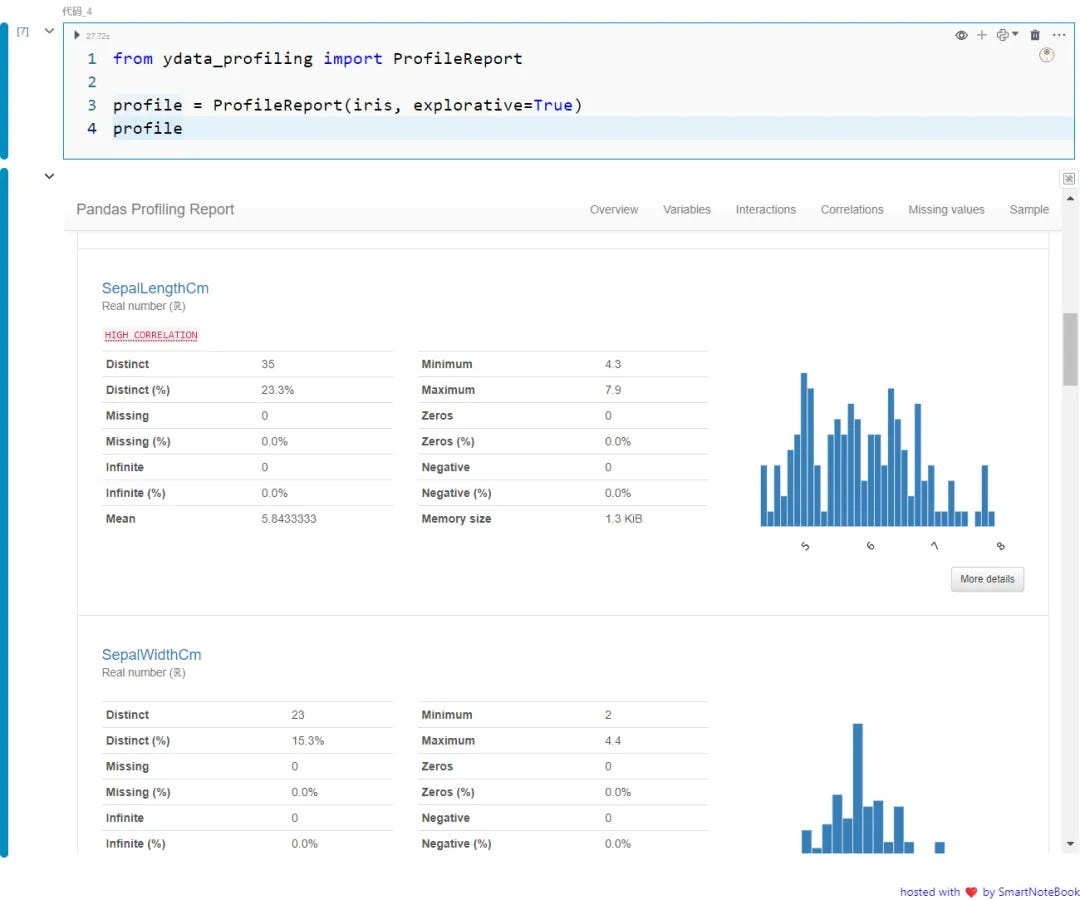Click the expand icon above the report output
The height and width of the screenshot is (900, 1080).
1068,178
